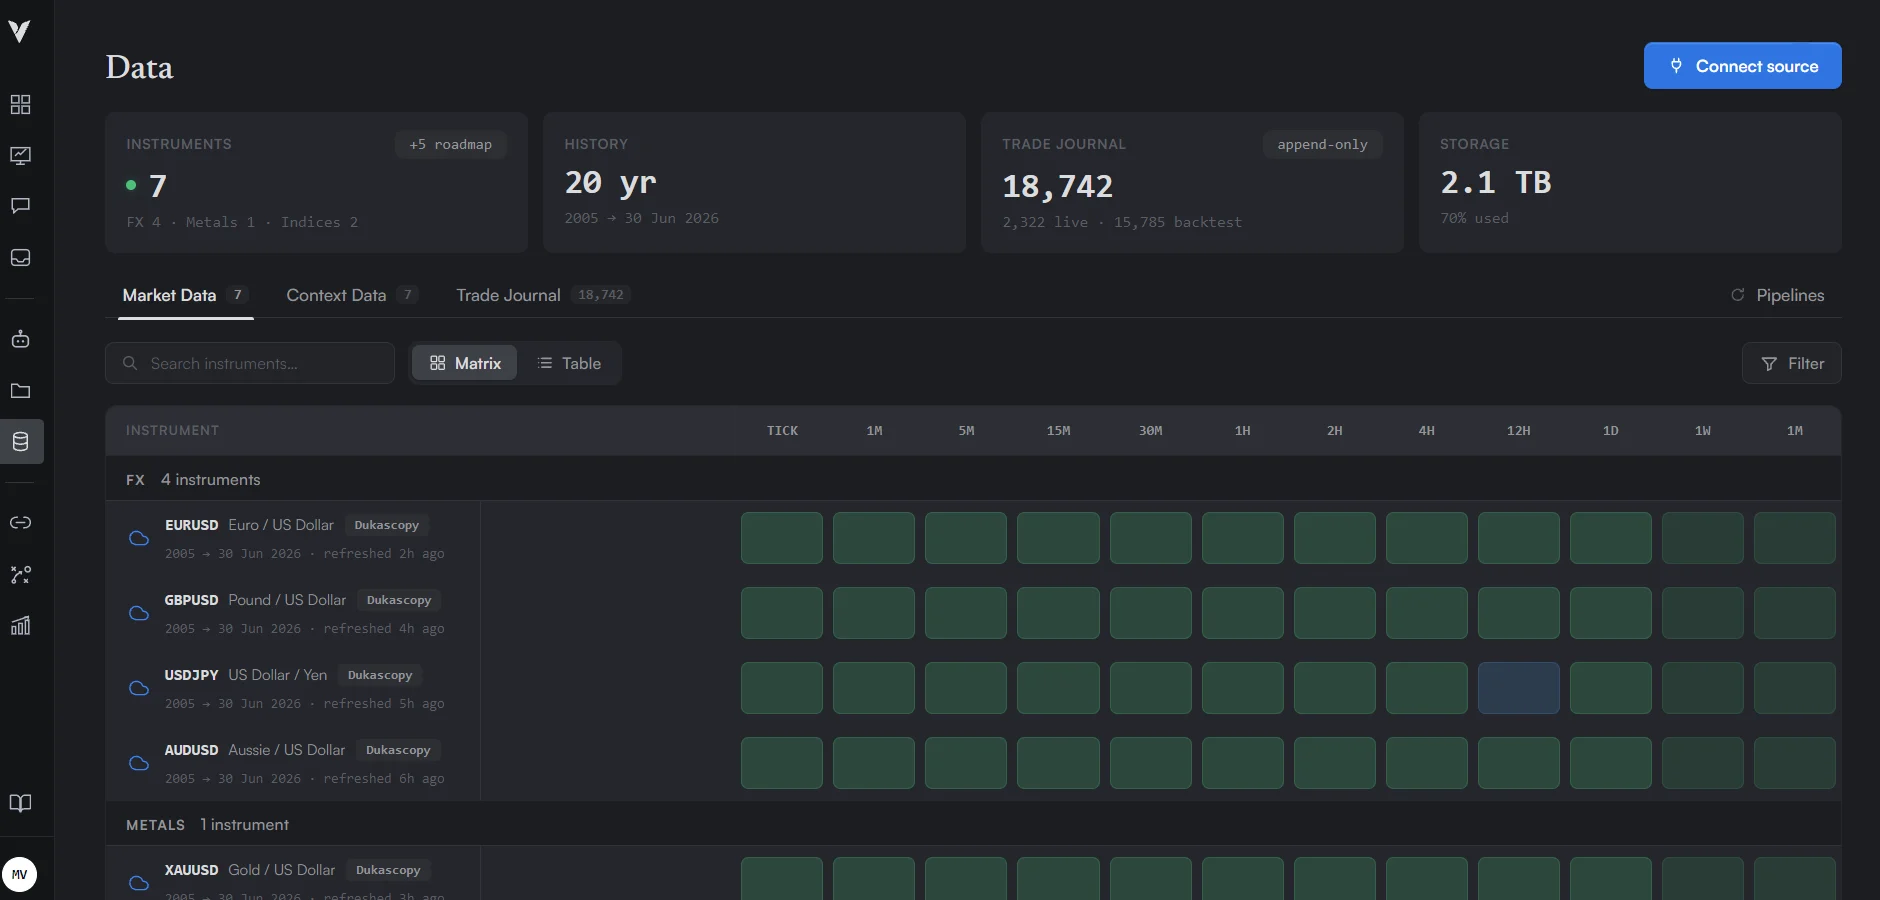Open the chart monitor icon in sidebar
Image resolution: width=1880 pixels, height=900 pixels.
[20, 156]
